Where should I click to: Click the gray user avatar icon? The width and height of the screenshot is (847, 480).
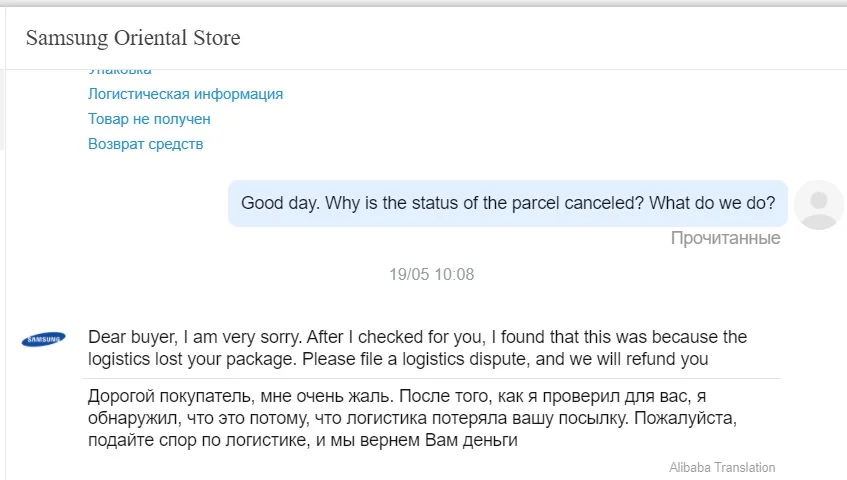coord(818,205)
